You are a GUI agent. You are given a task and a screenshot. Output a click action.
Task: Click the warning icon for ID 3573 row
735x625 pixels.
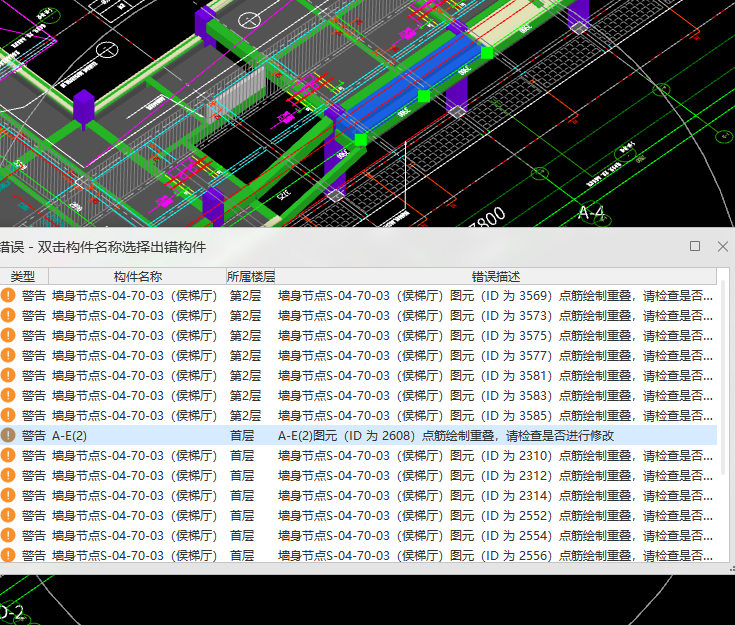[8, 316]
